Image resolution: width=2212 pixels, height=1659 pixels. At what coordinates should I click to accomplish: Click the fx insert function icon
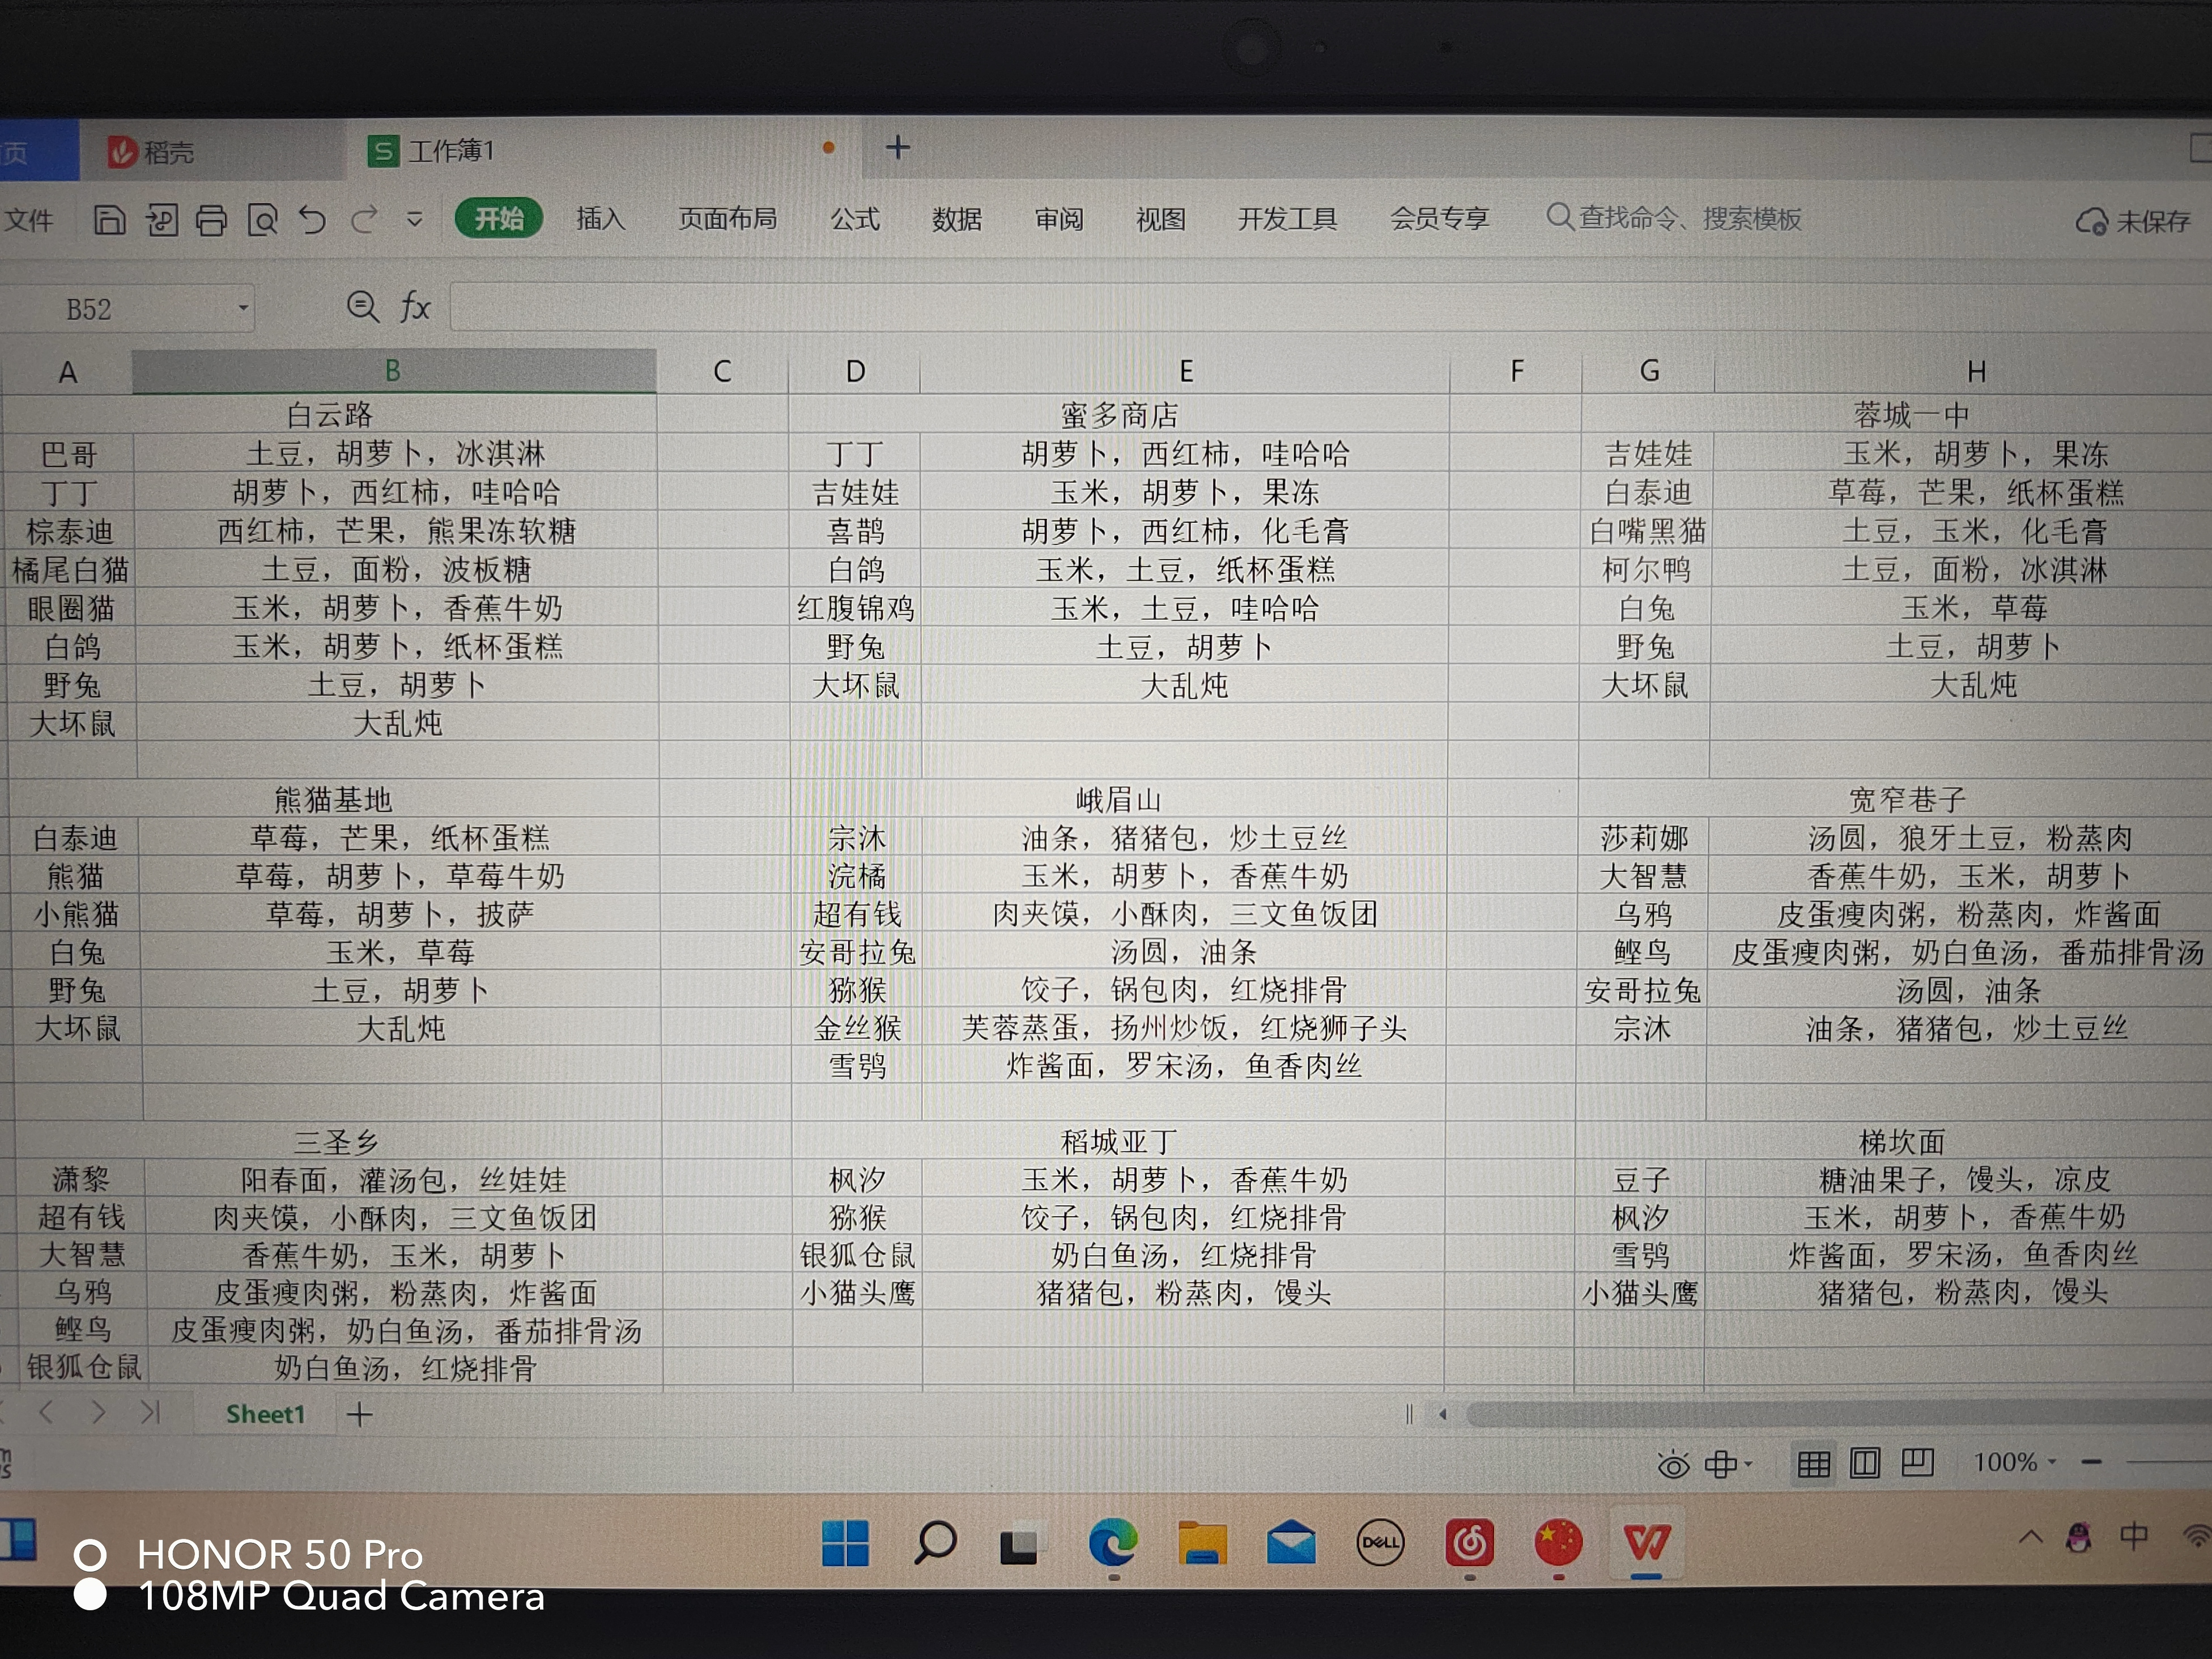point(415,306)
